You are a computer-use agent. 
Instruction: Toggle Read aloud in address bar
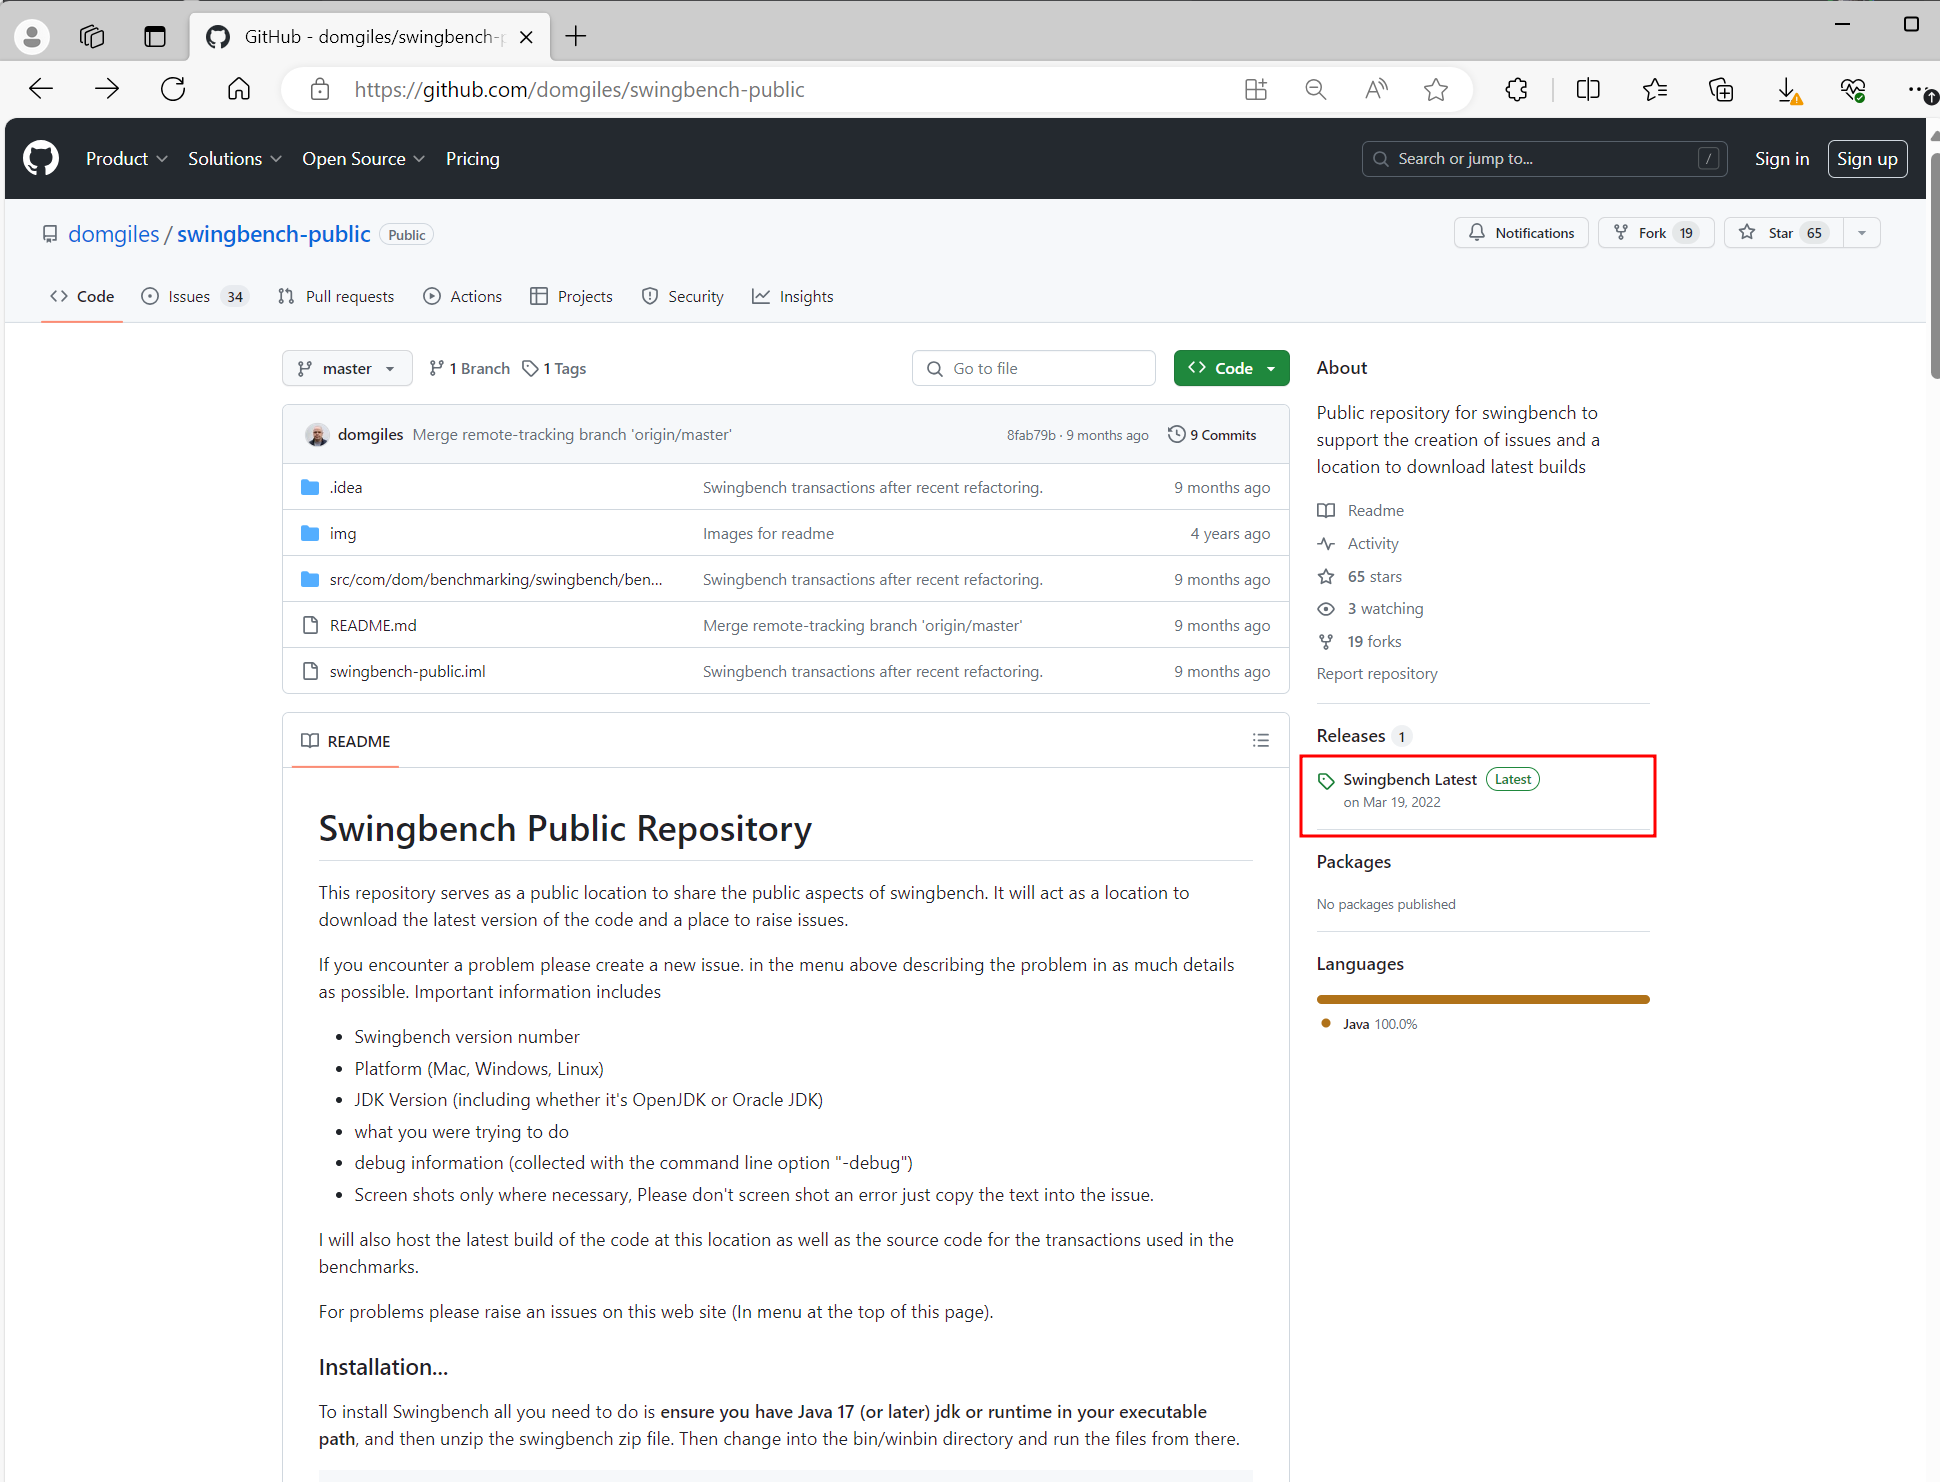(x=1376, y=90)
